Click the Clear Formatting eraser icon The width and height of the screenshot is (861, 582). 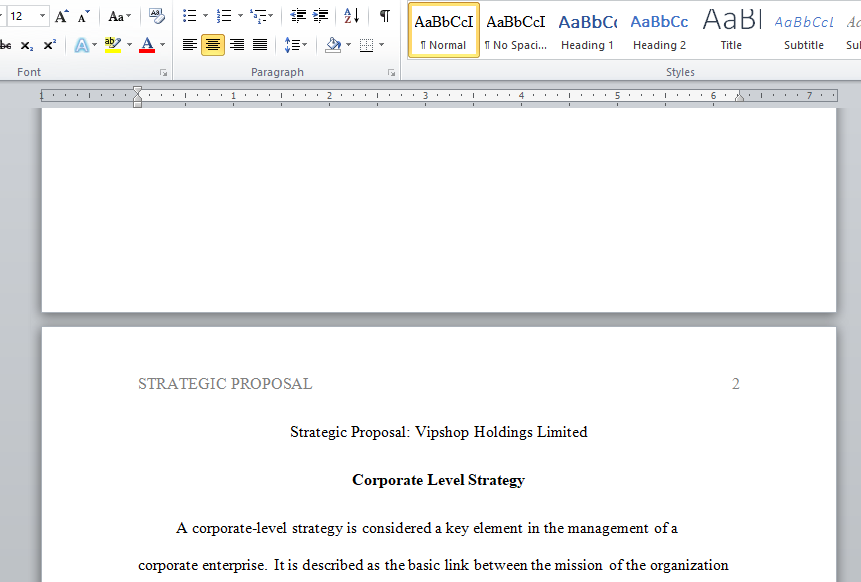tap(156, 16)
